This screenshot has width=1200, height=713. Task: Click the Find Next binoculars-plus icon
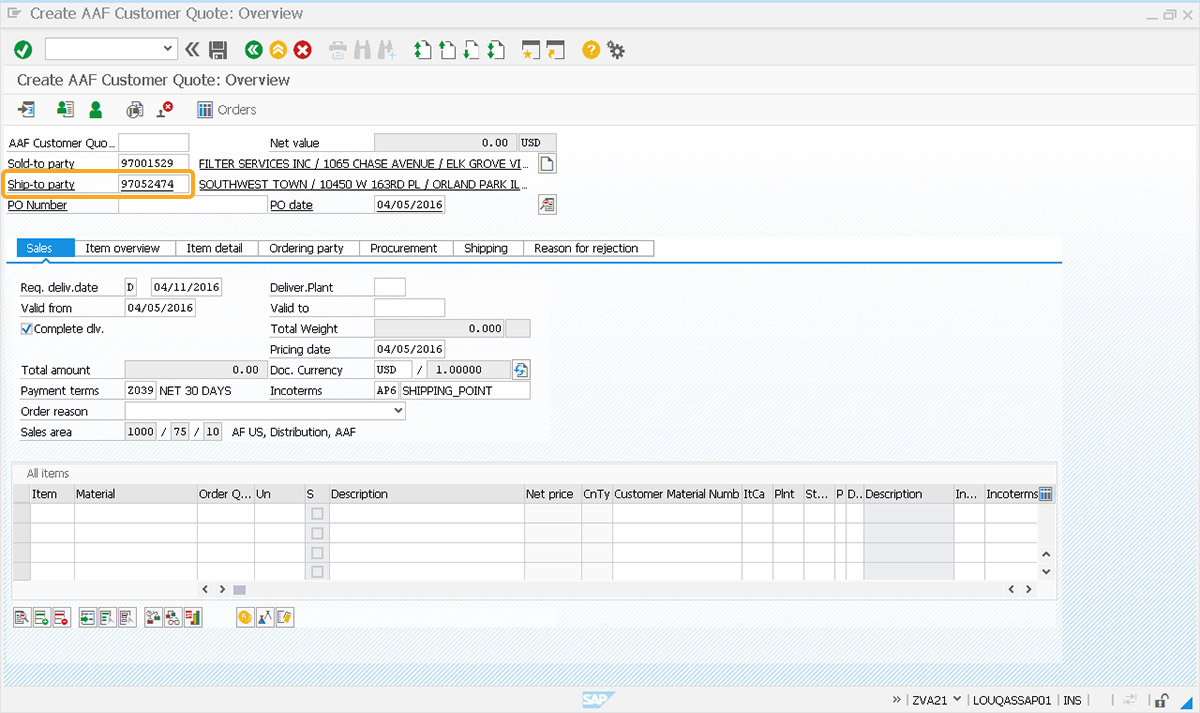387,49
